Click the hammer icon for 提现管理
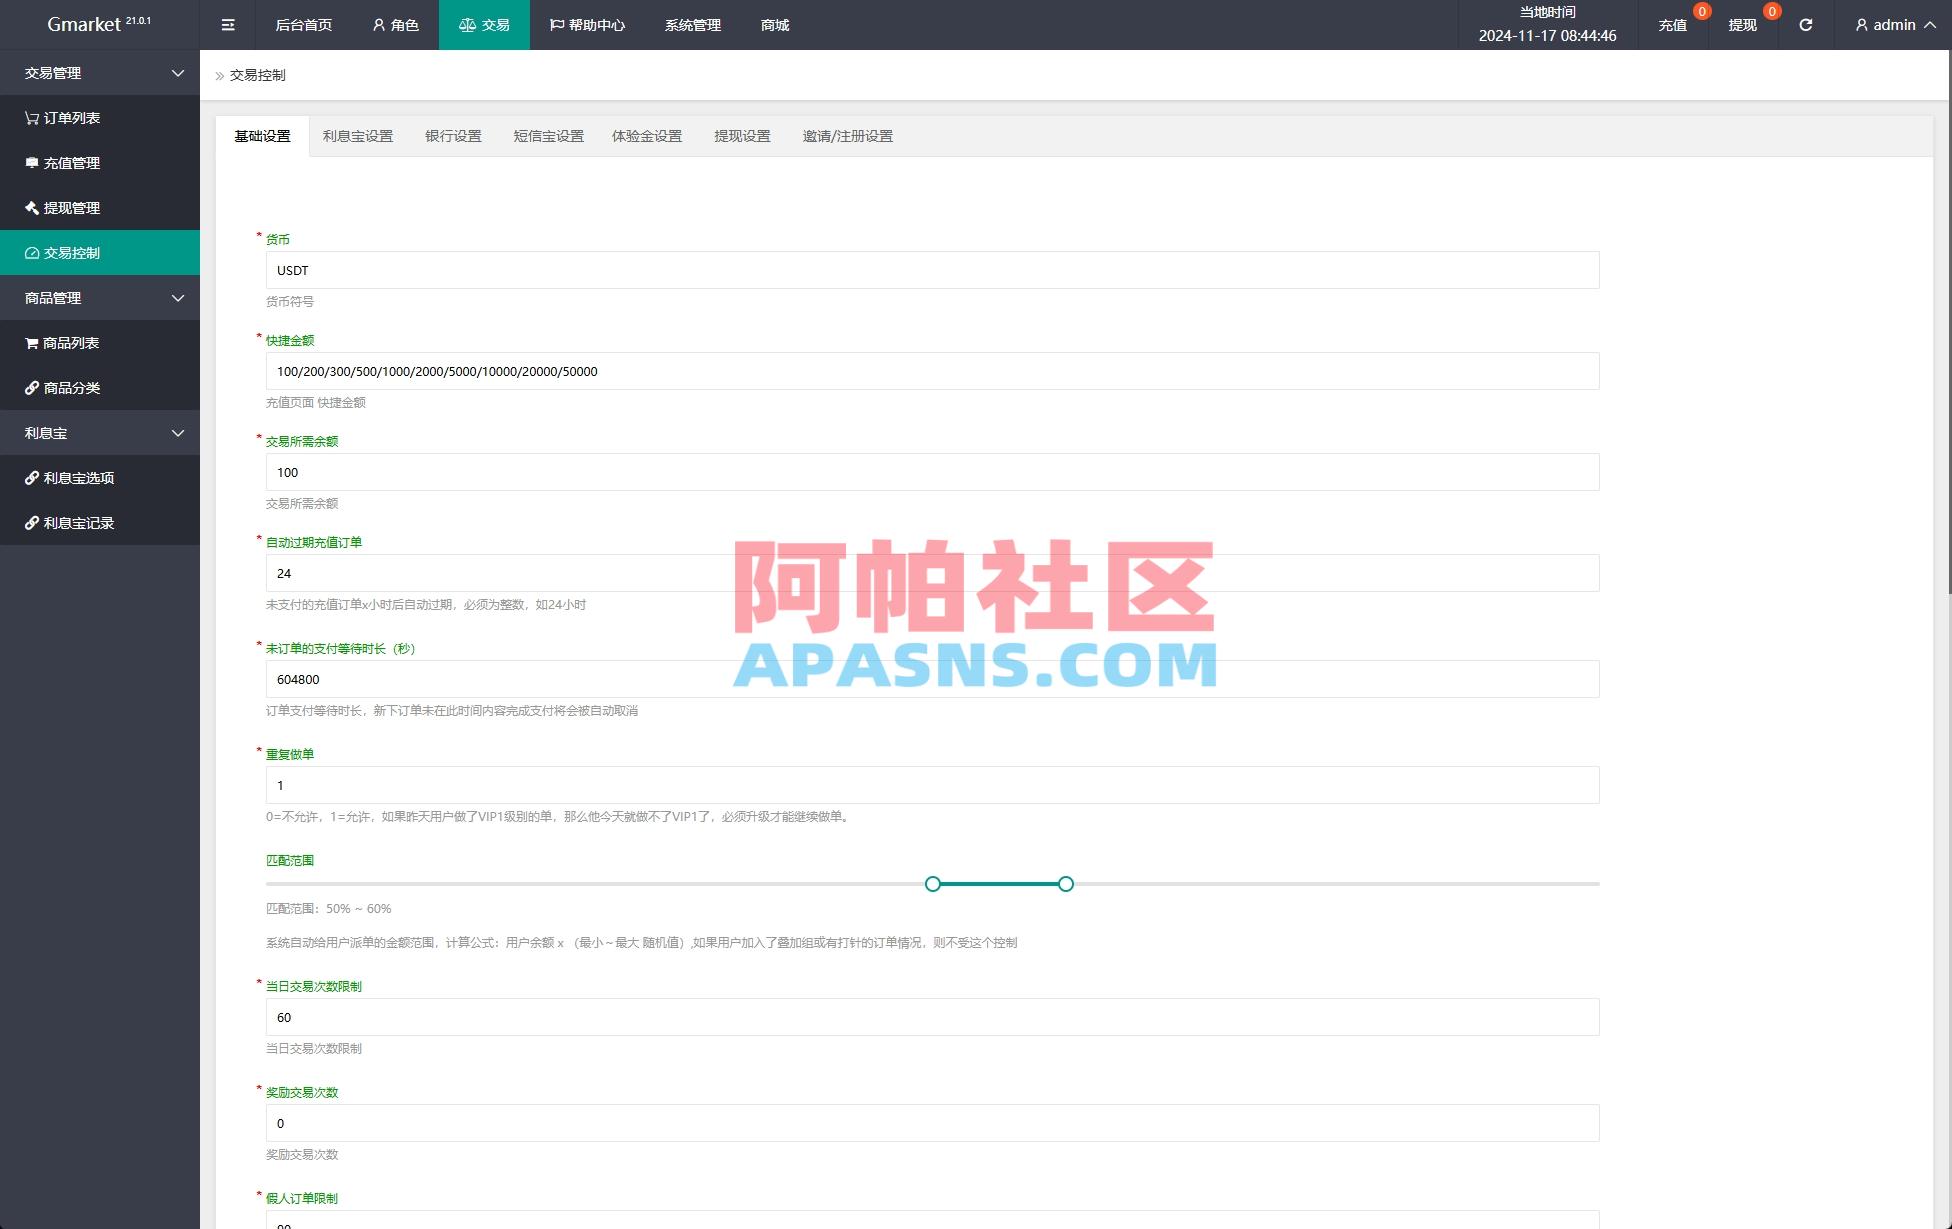The width and height of the screenshot is (1952, 1229). [31, 208]
